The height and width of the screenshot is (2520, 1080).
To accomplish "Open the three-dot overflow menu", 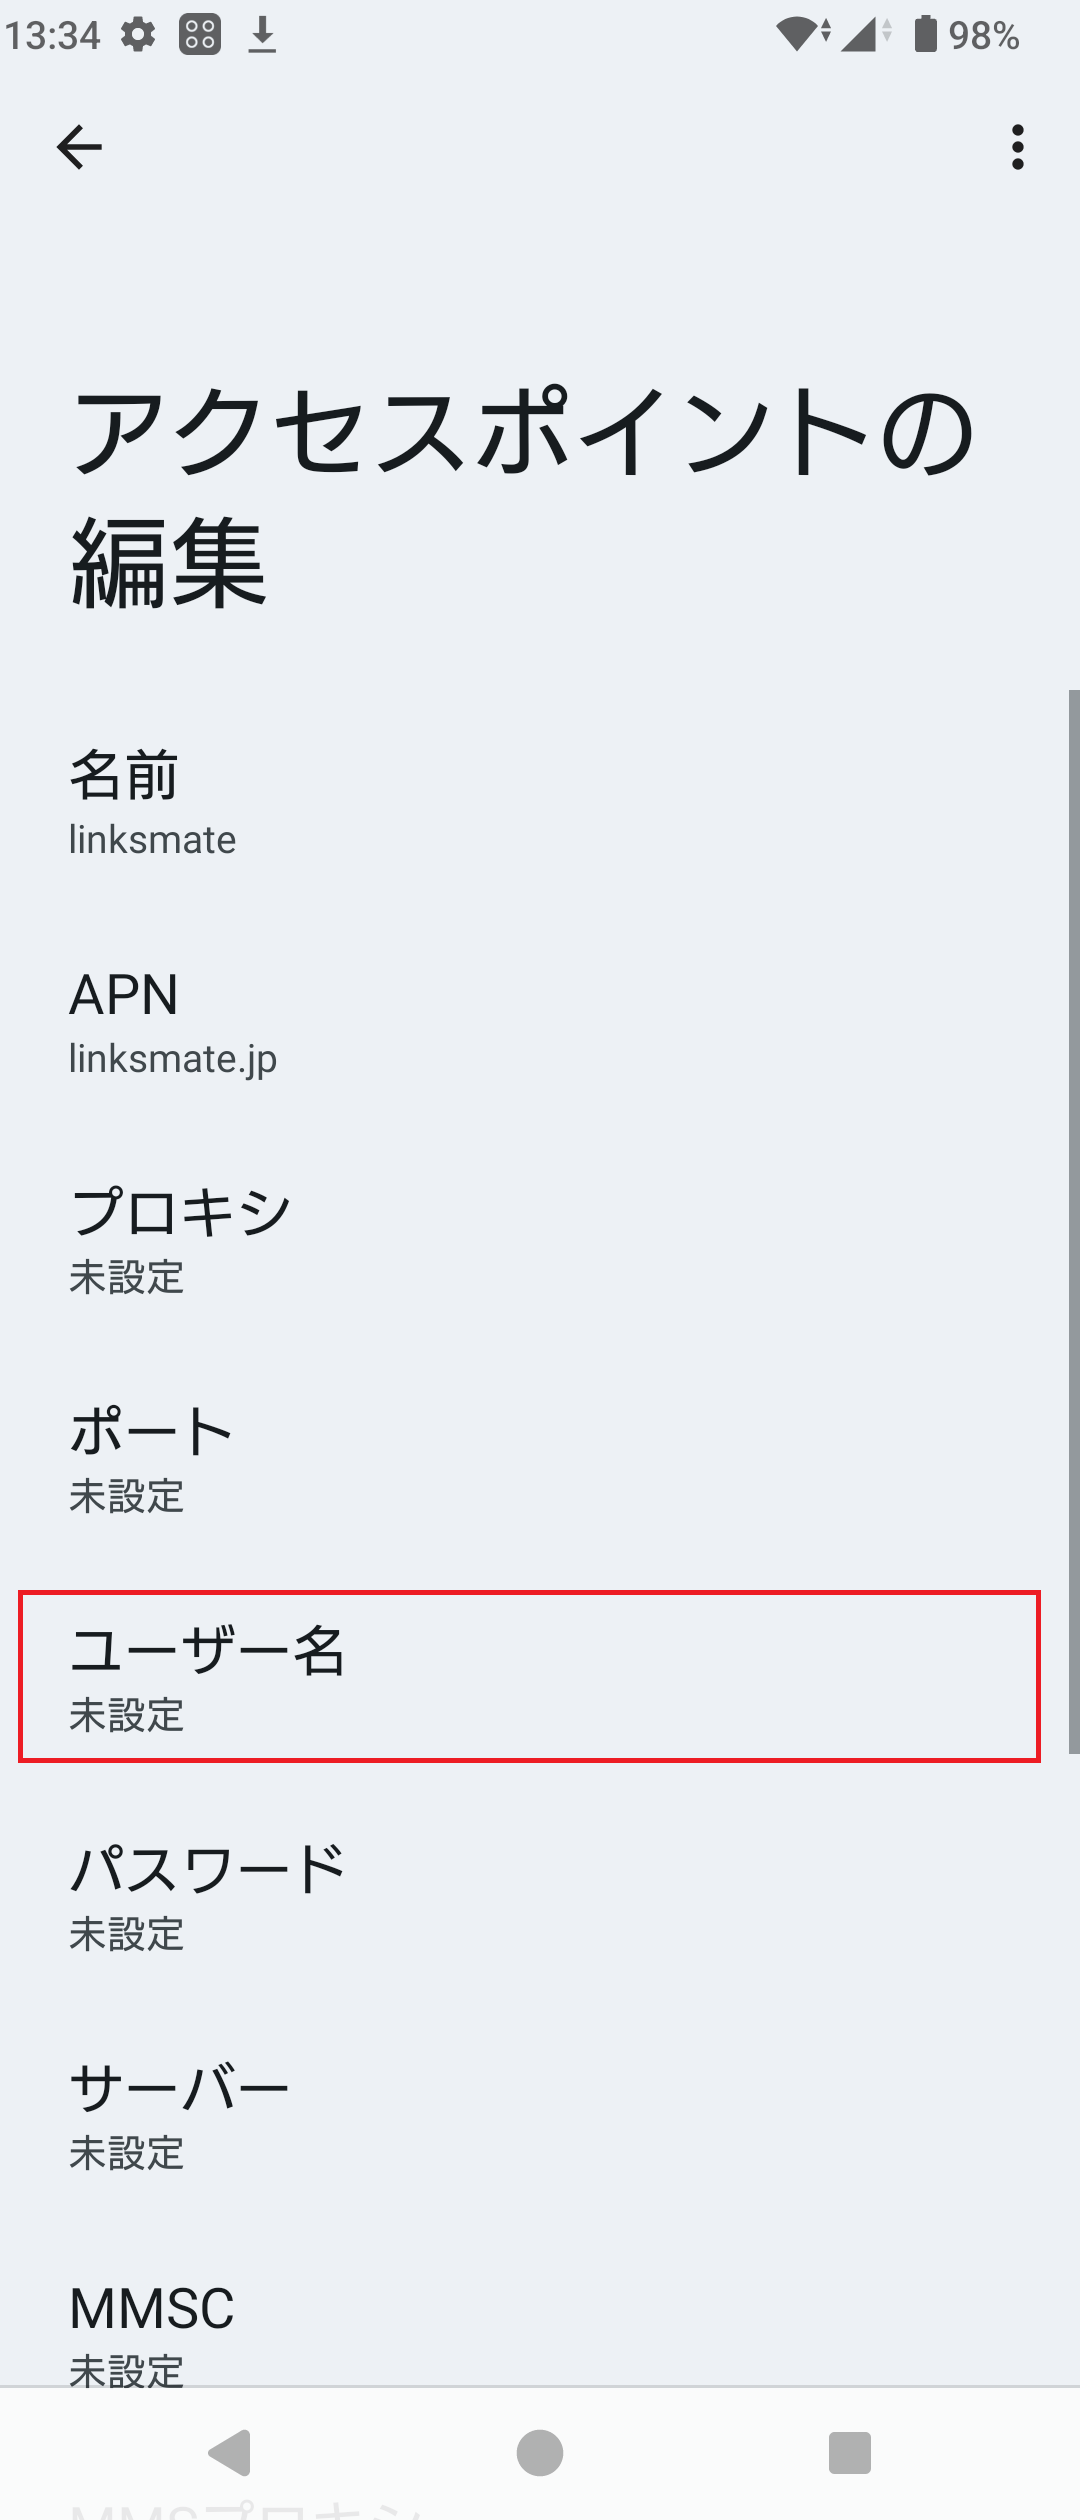I will (x=1016, y=148).
